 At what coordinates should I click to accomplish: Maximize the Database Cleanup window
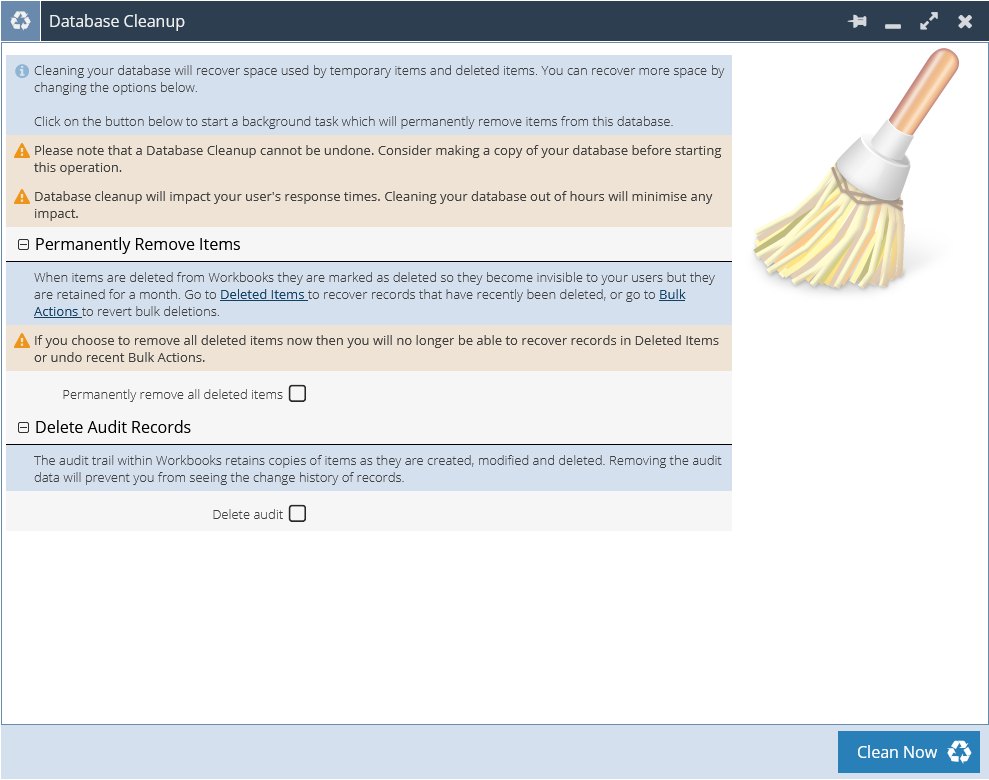(x=928, y=21)
